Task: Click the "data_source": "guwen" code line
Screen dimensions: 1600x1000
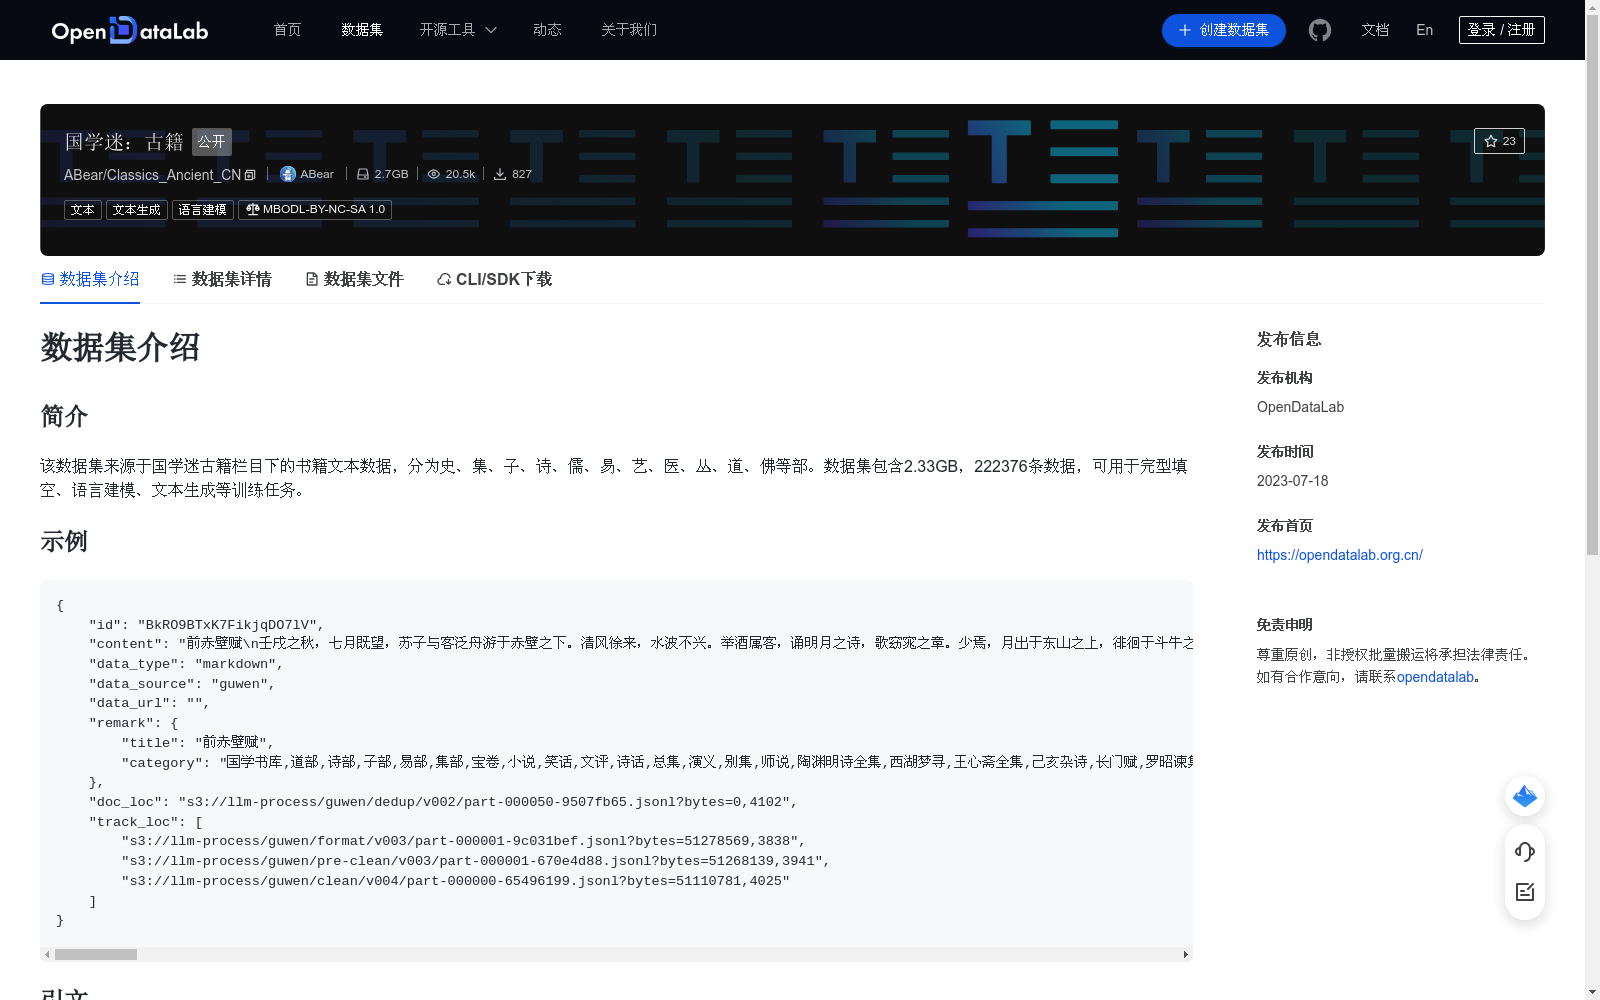Action: (x=182, y=684)
